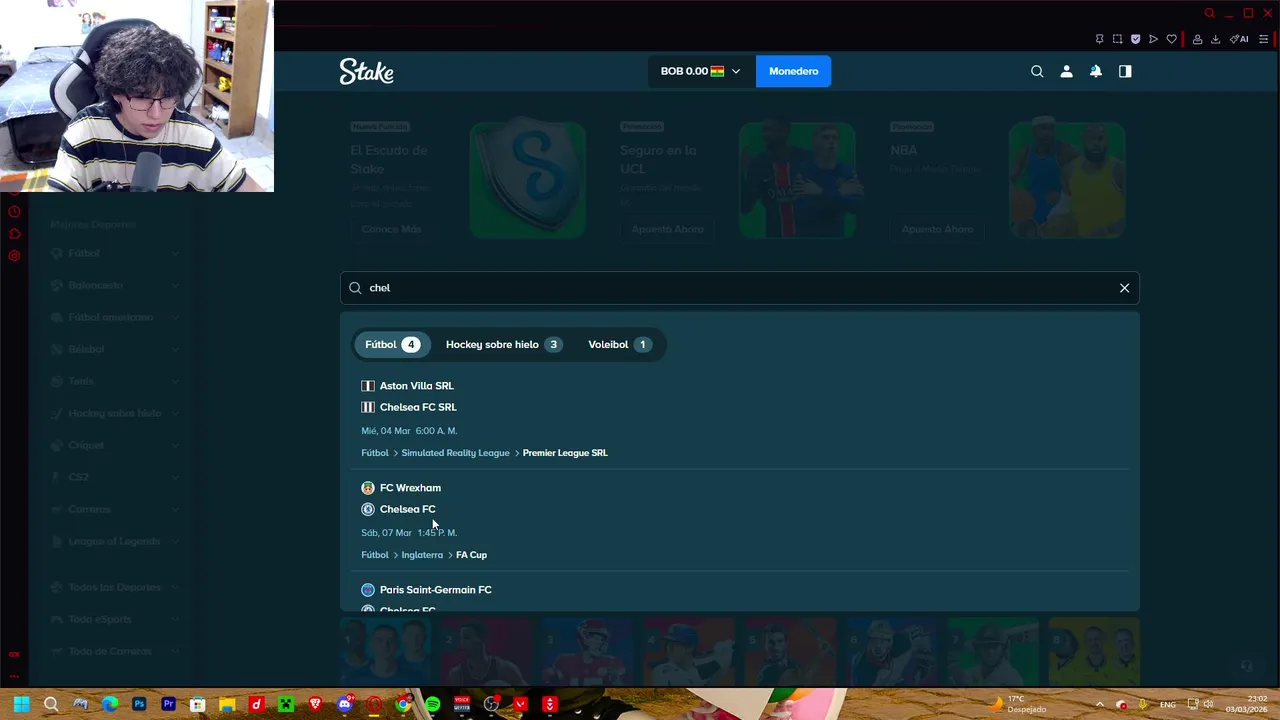1280x720 pixels.
Task: Clear the search with the X
Action: click(x=1124, y=288)
